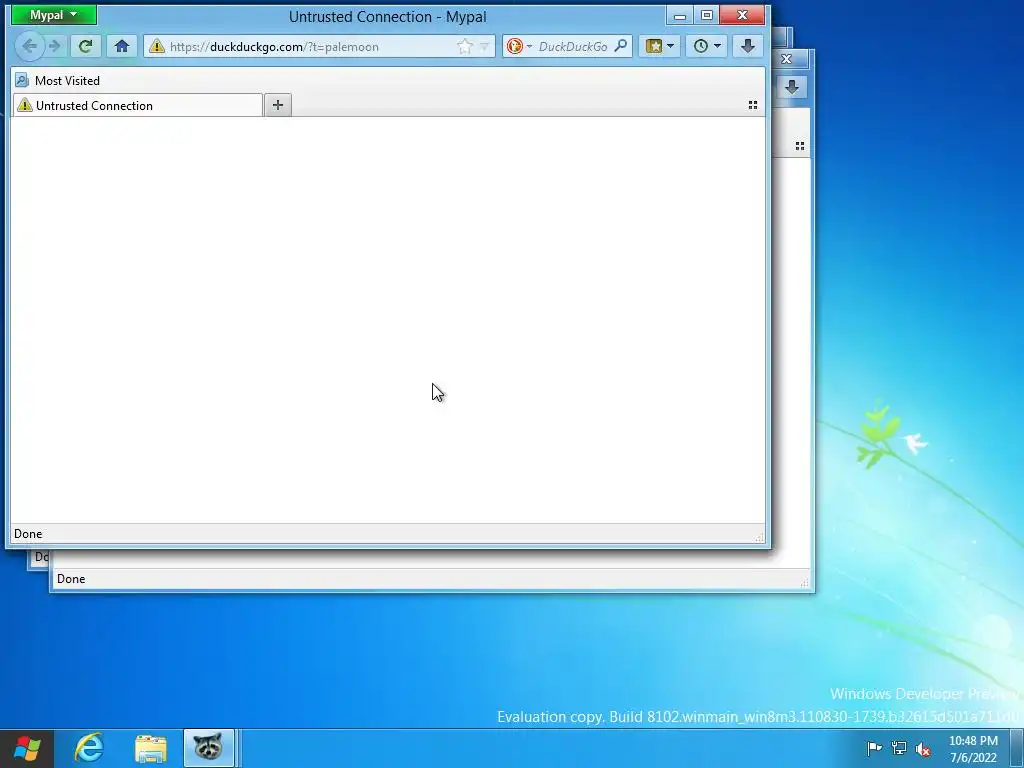Open Downloads in the front Mypal window

click(x=748, y=46)
